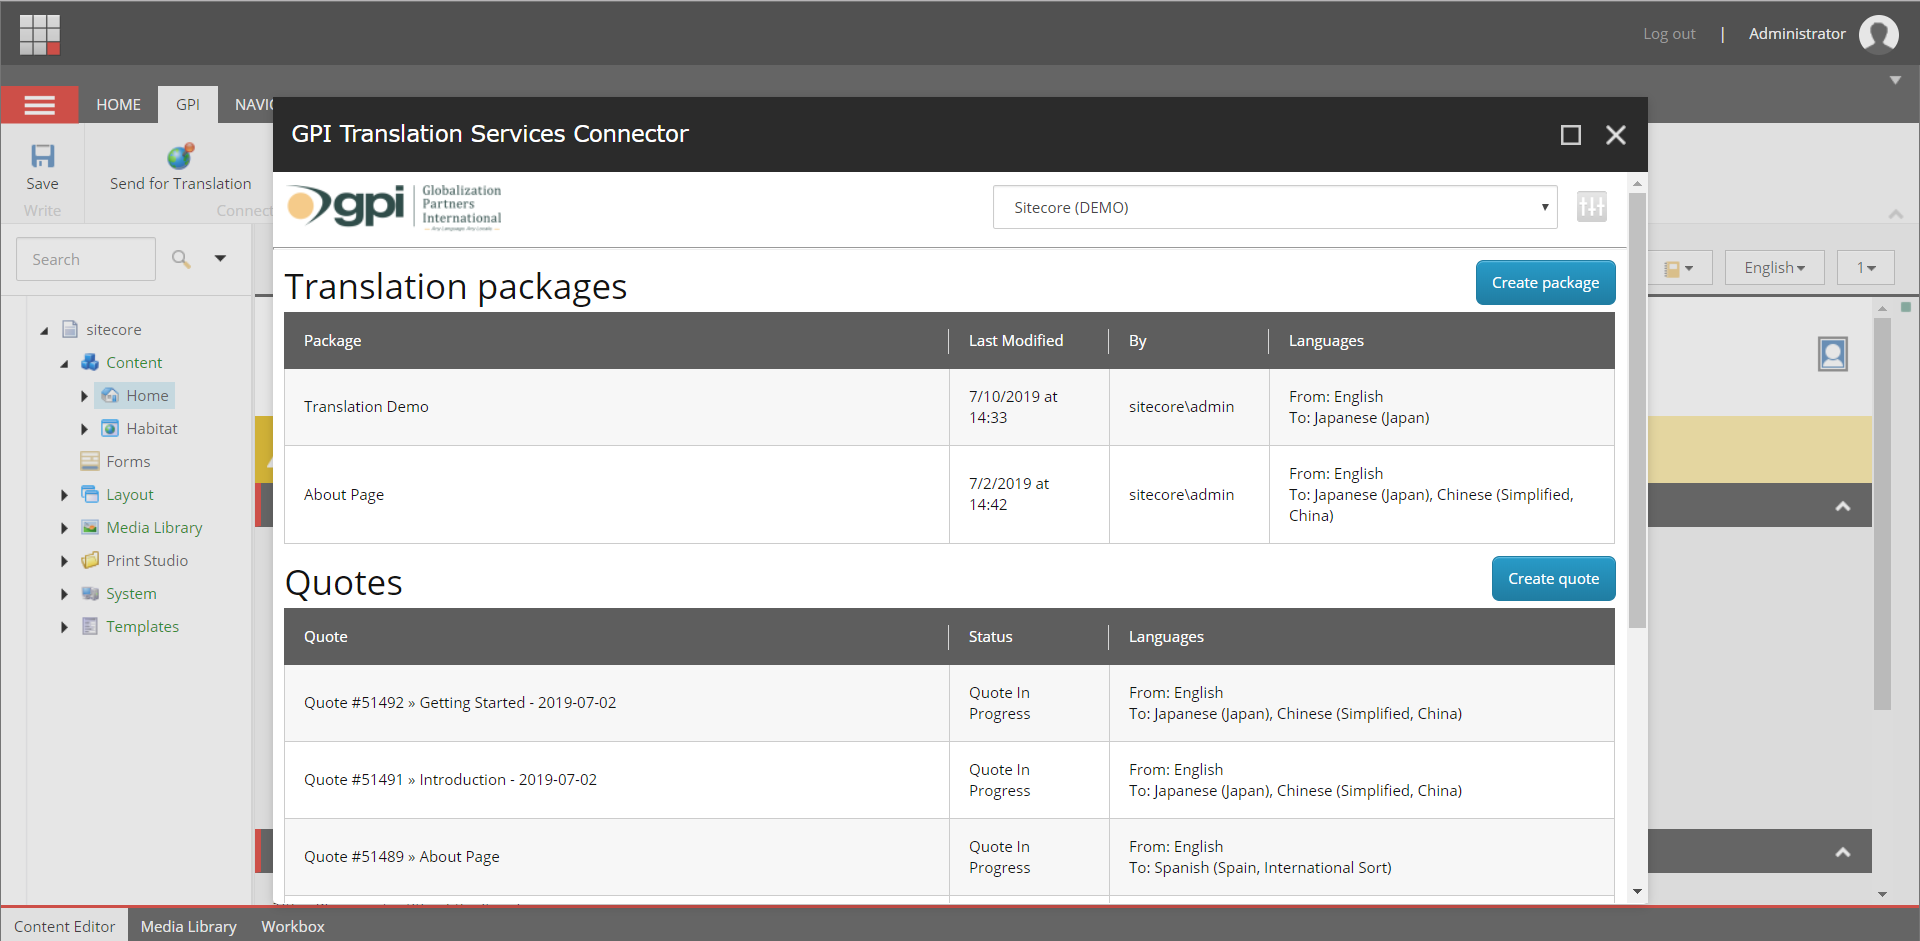Click the user profile avatar icon
1920x941 pixels.
pyautogui.click(x=1880, y=33)
